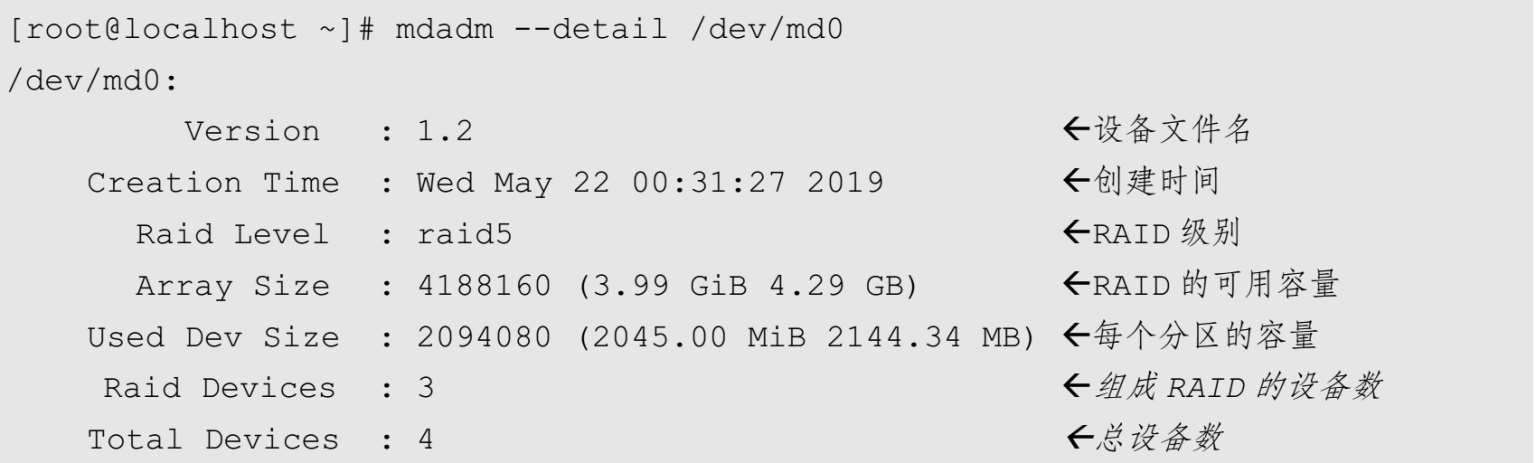Select the date Wed May 22 00:31:27 2019

pyautogui.click(x=649, y=184)
